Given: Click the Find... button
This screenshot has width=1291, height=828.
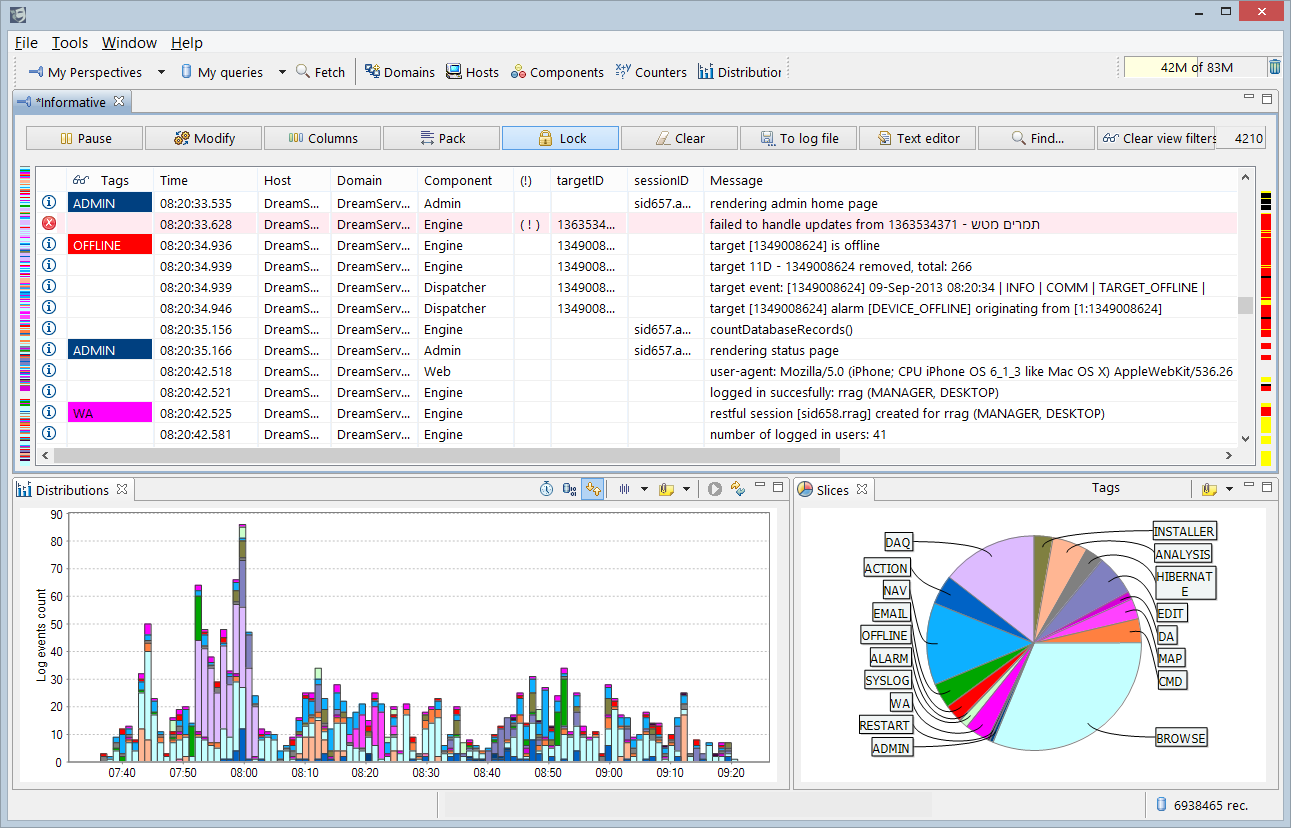Looking at the screenshot, I should (1037, 138).
